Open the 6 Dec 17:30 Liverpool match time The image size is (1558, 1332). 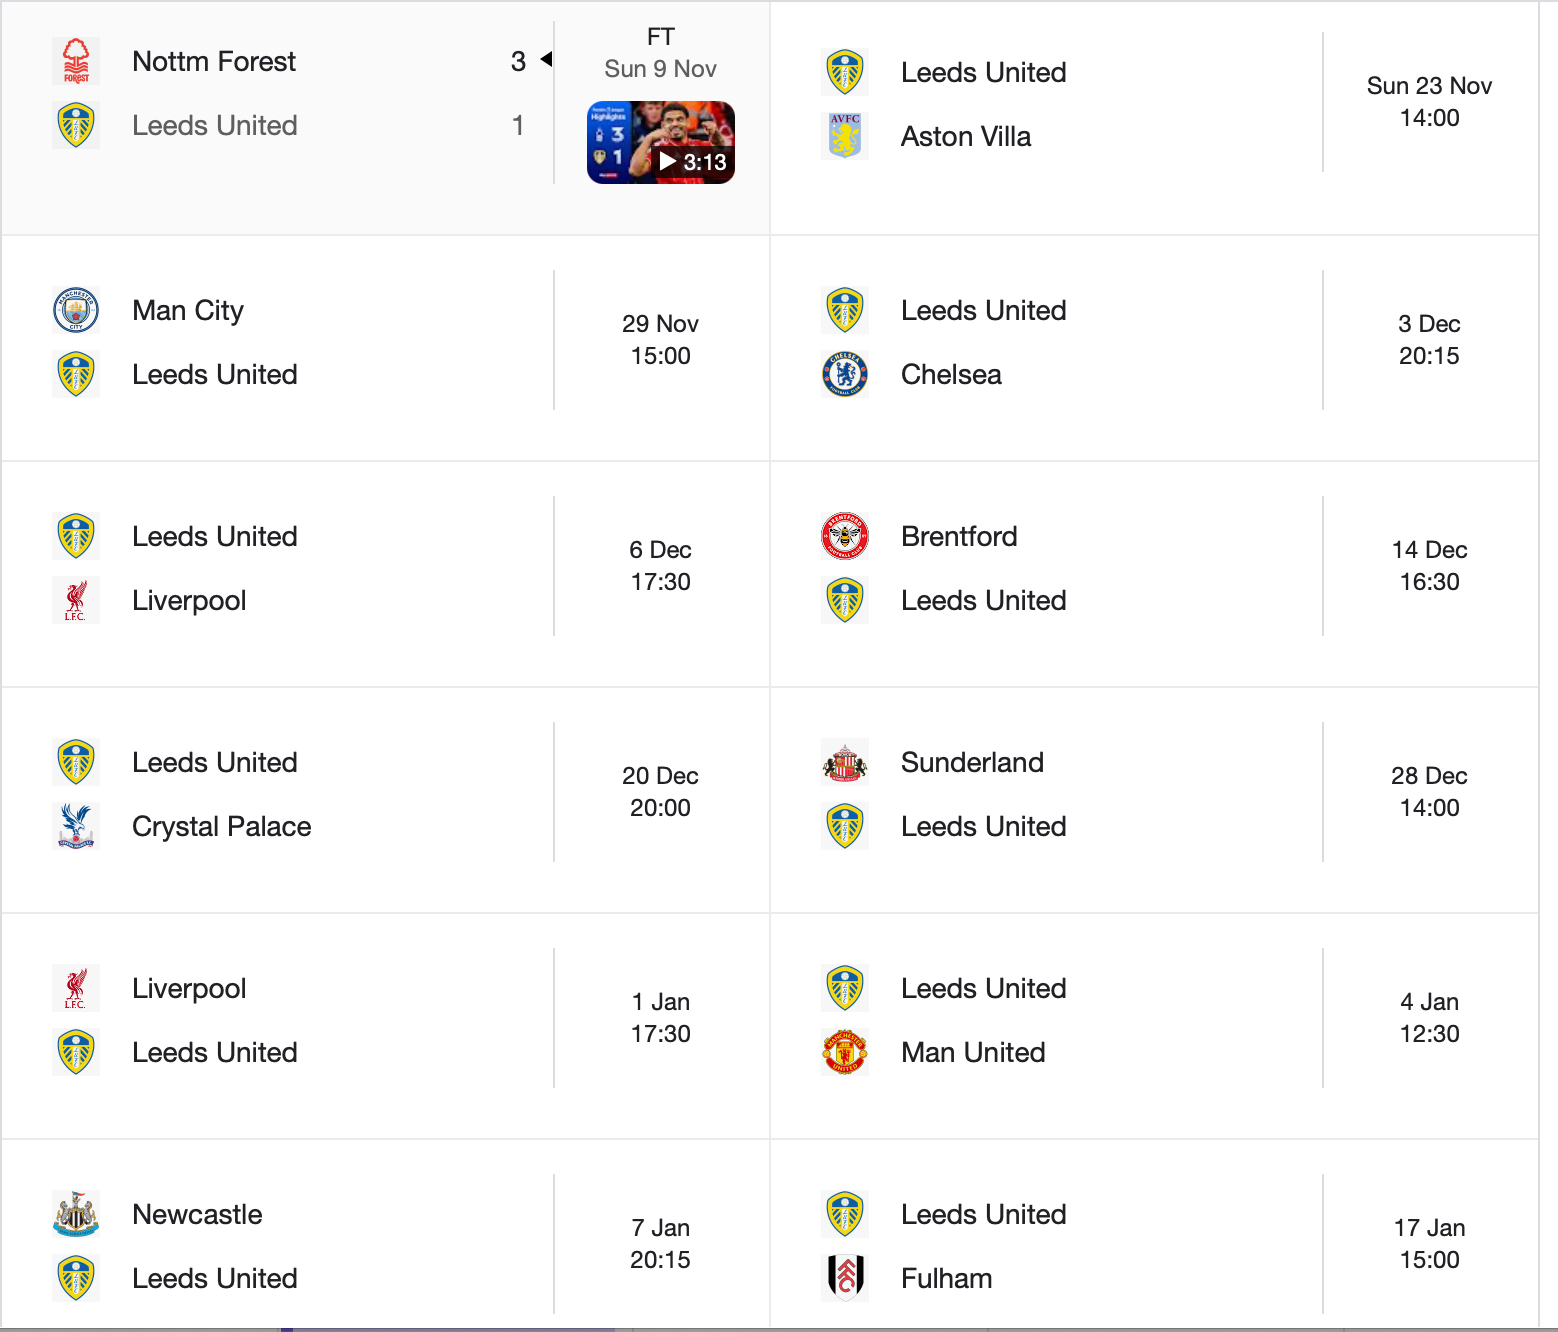click(660, 566)
